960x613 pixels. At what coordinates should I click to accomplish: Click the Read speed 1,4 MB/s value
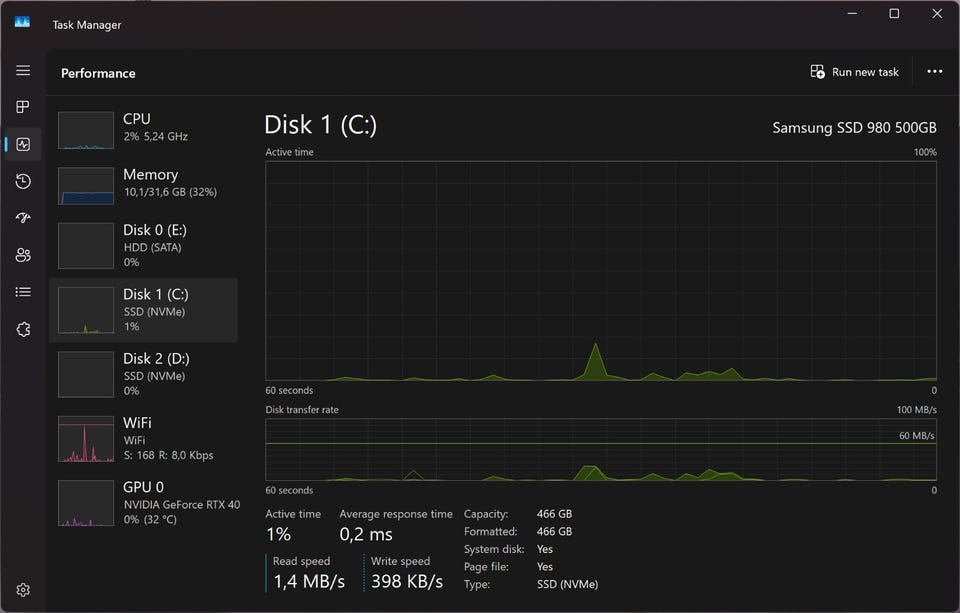pyautogui.click(x=309, y=581)
